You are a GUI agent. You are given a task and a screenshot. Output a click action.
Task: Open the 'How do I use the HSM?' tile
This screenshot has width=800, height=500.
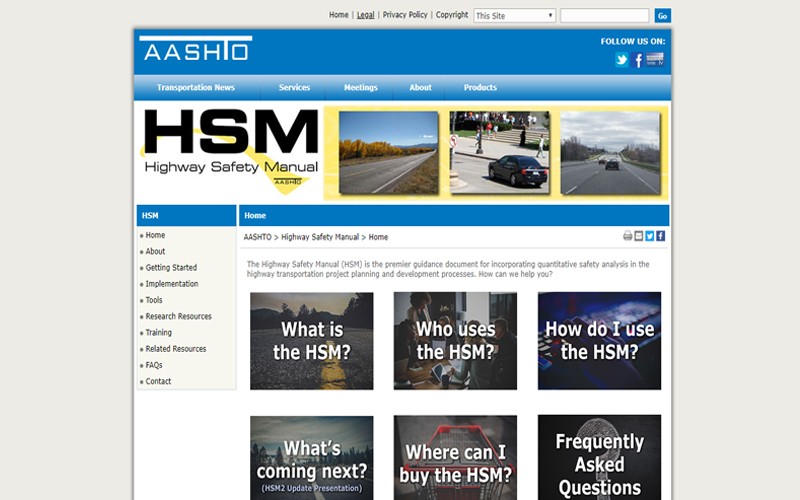coord(599,341)
